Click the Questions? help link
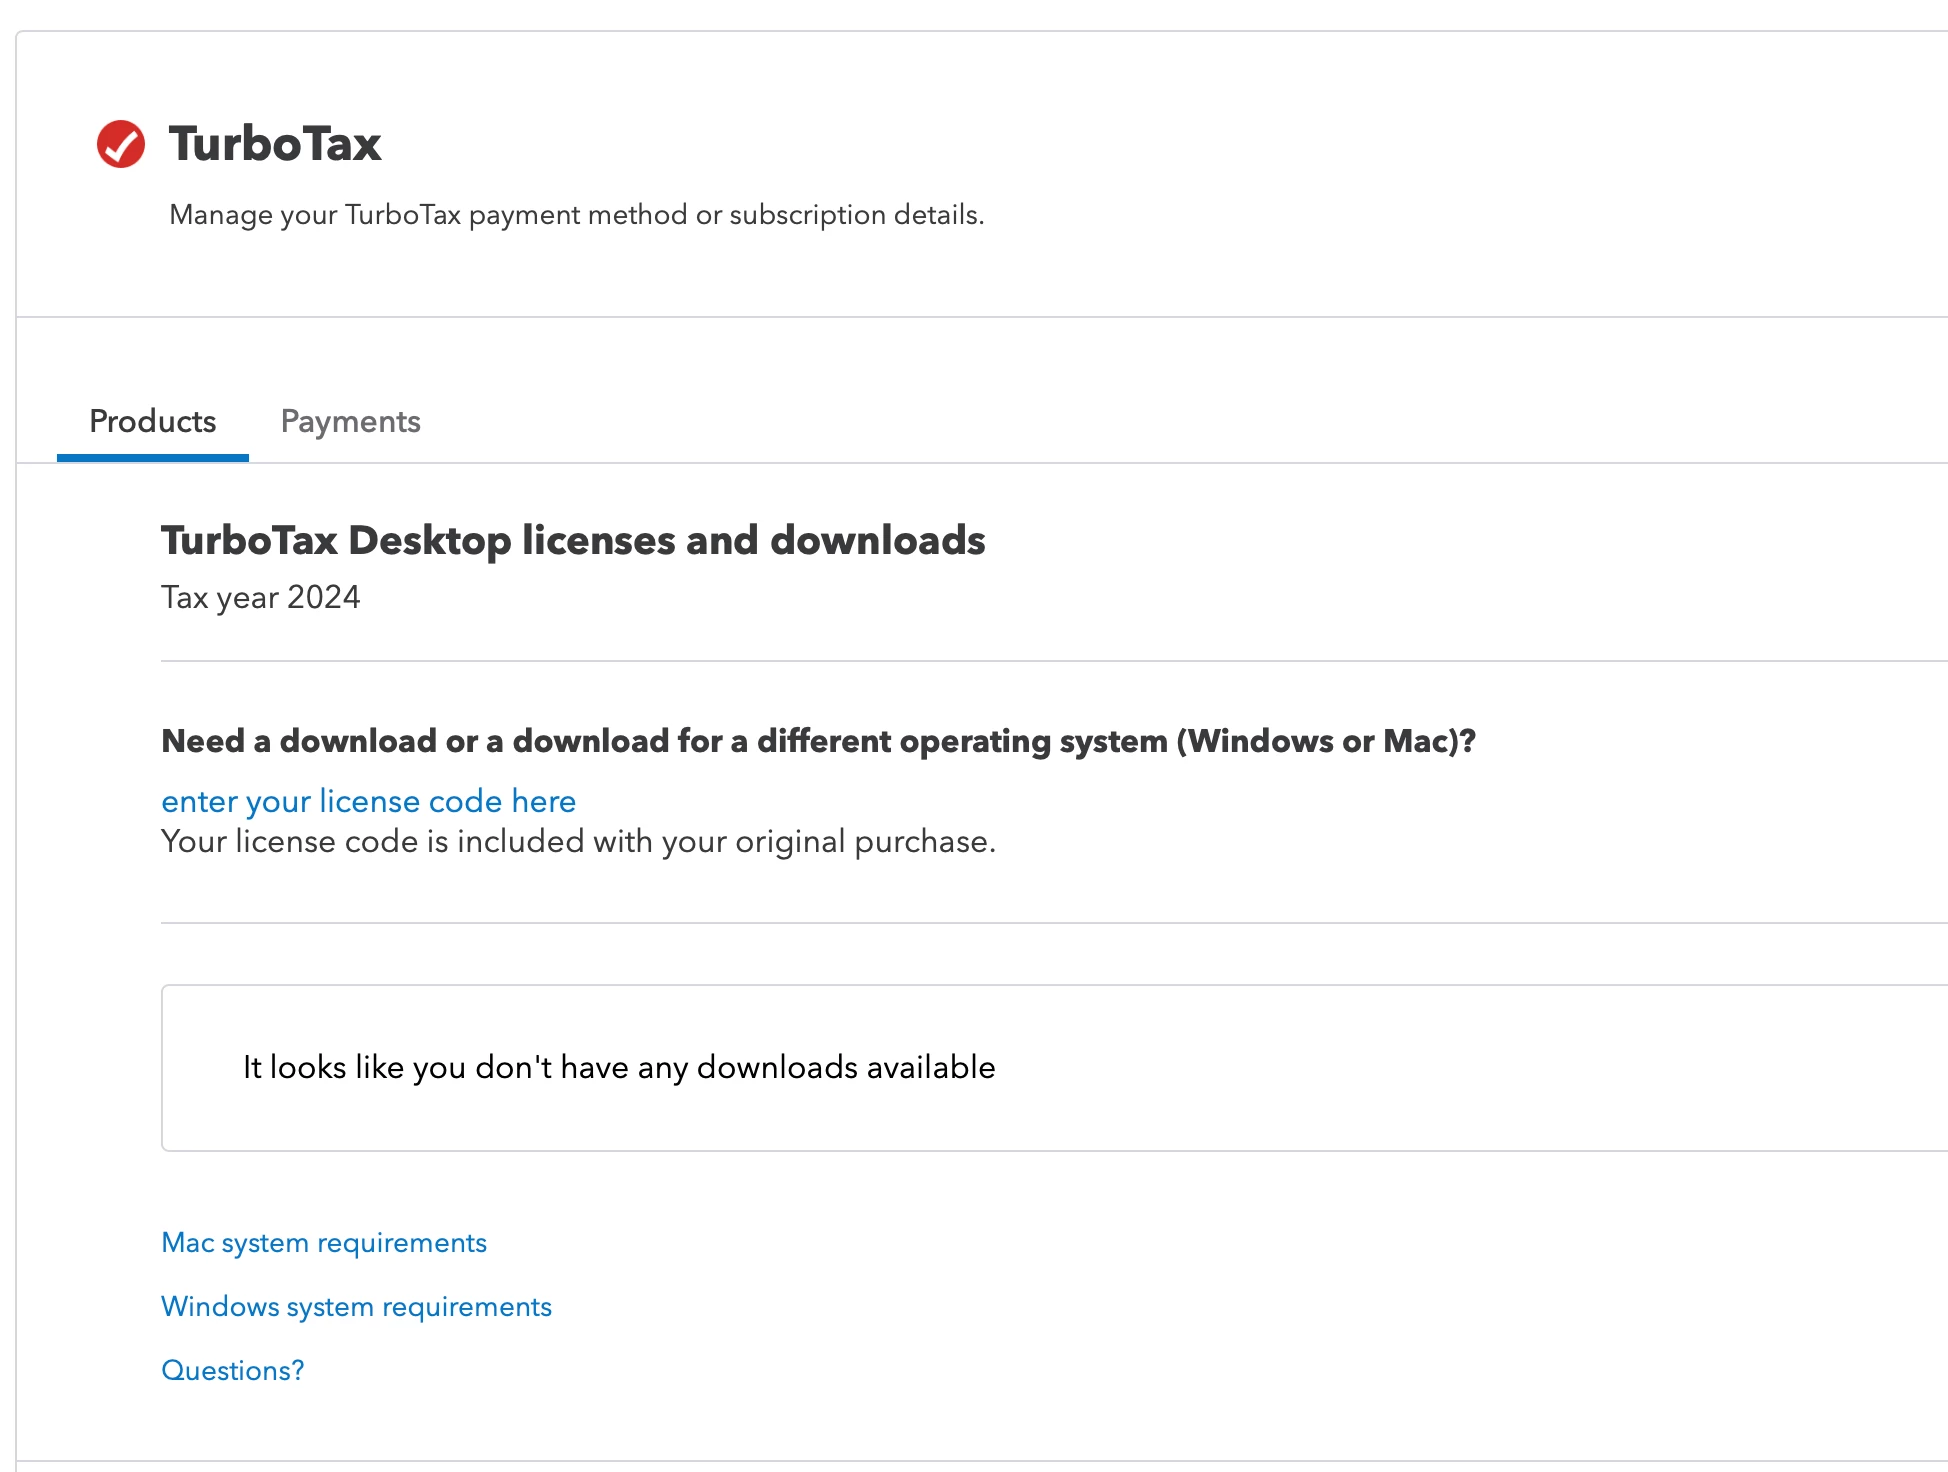This screenshot has height=1472, width=1948. point(232,1371)
